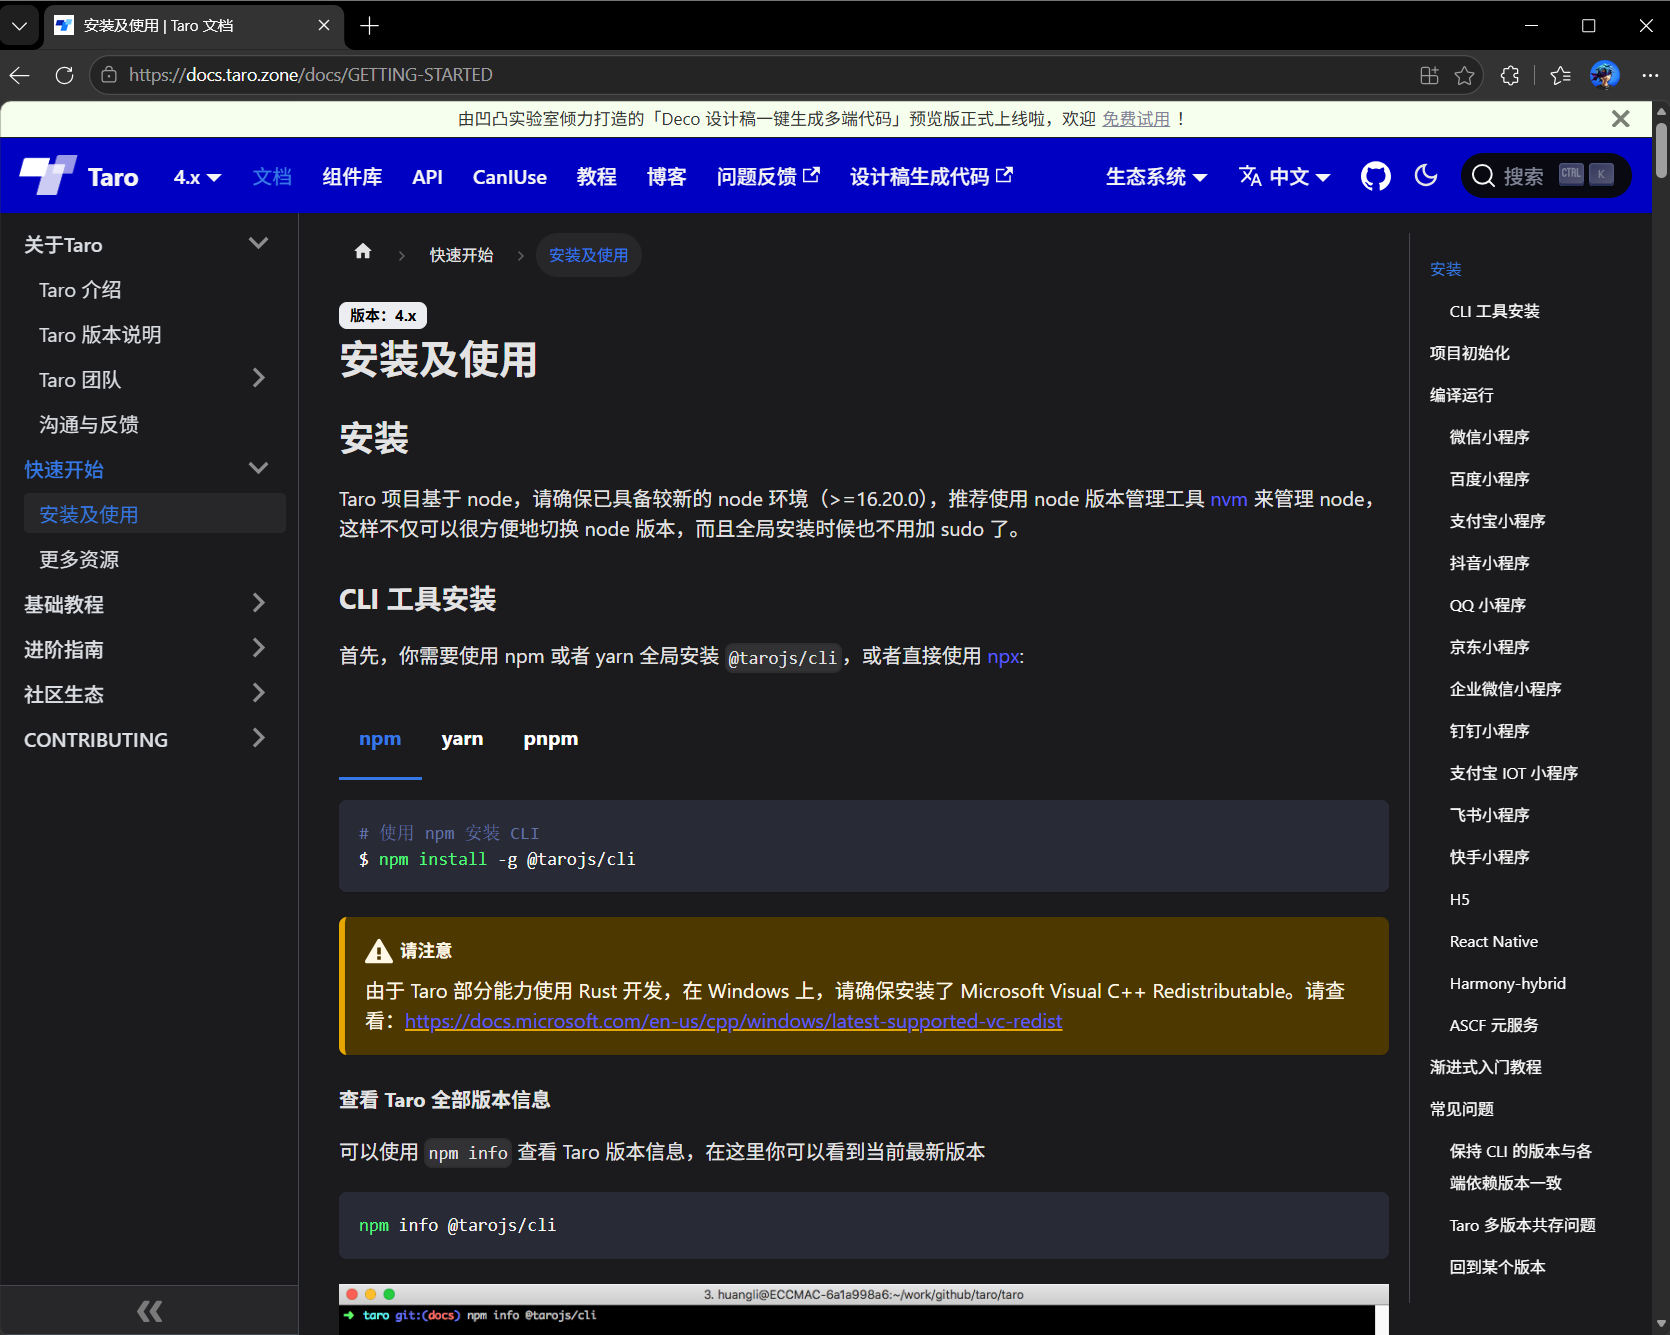
Task: Open 文档 in navbar
Action: [272, 177]
